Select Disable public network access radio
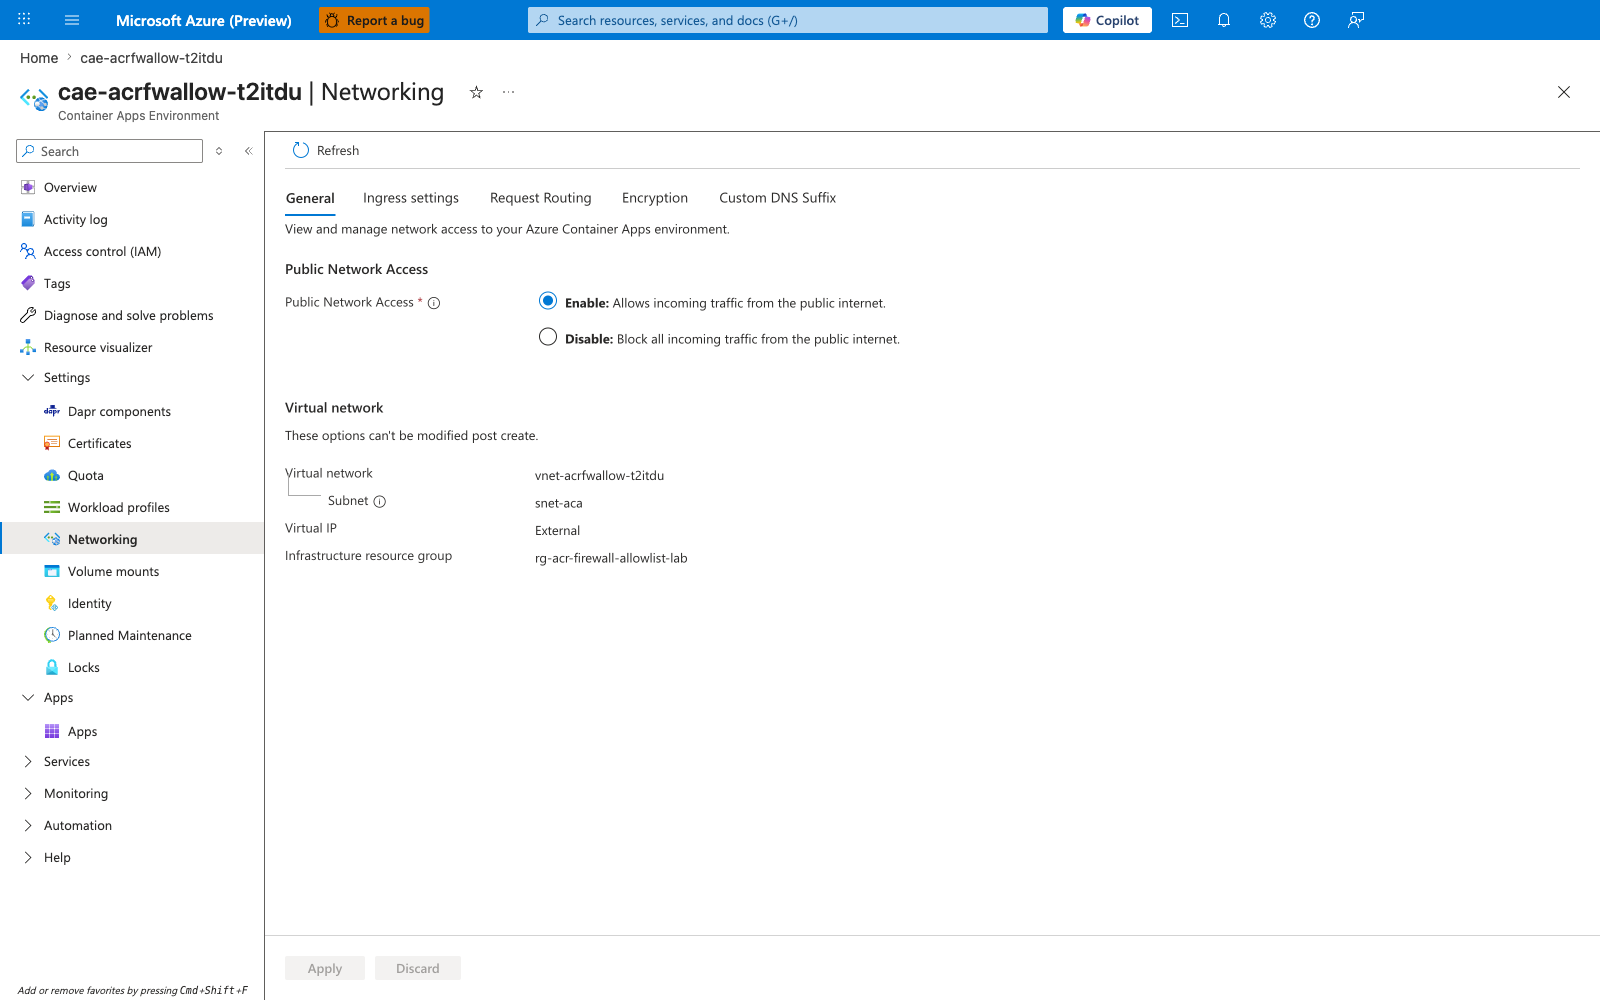 coord(548,337)
